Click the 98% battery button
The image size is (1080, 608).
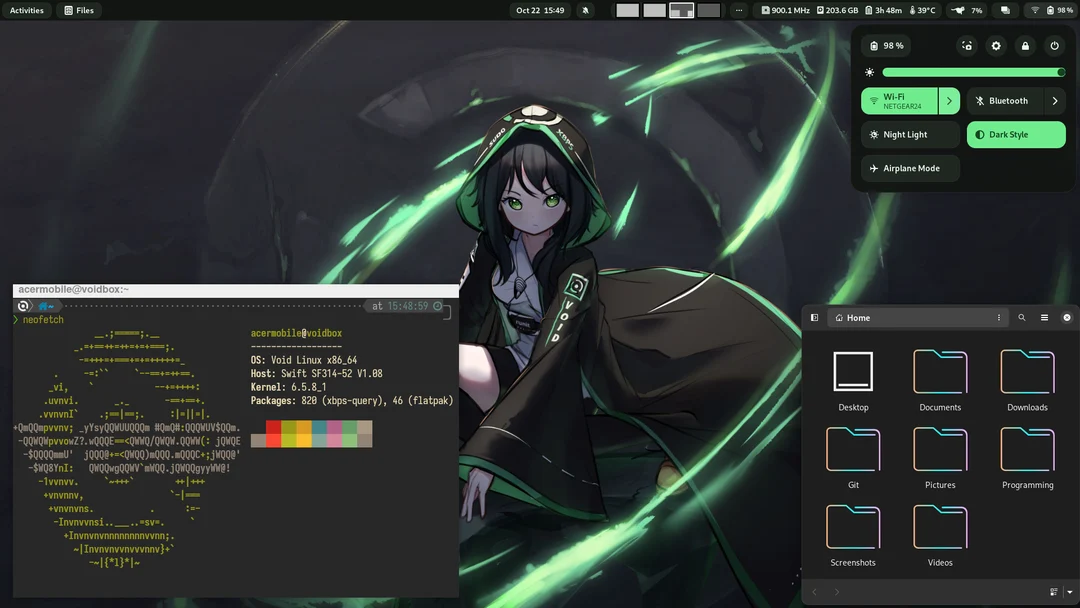[x=886, y=45]
